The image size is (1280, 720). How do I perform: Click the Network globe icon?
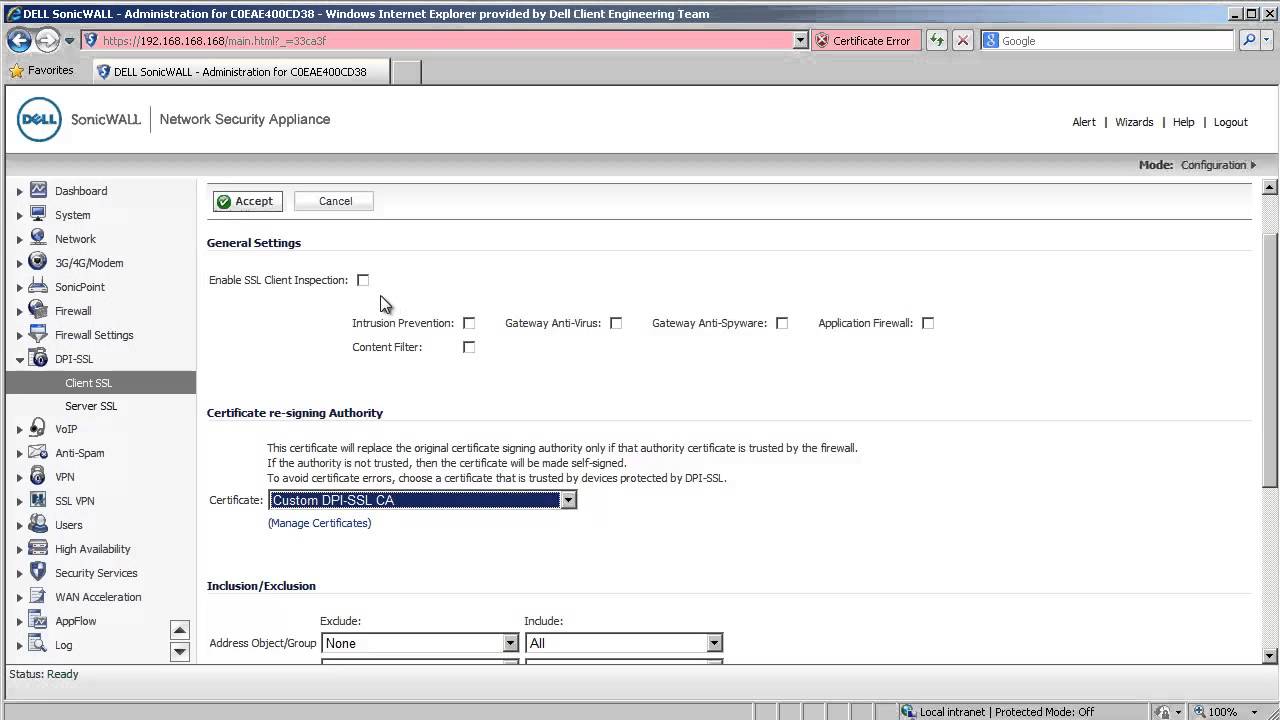(38, 238)
